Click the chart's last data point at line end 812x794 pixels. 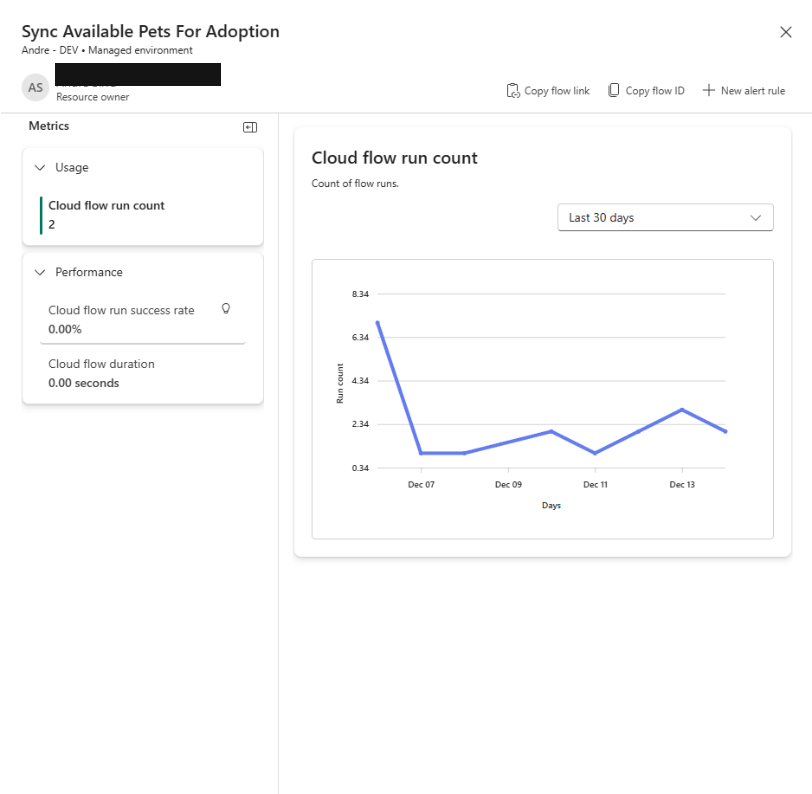click(x=725, y=431)
